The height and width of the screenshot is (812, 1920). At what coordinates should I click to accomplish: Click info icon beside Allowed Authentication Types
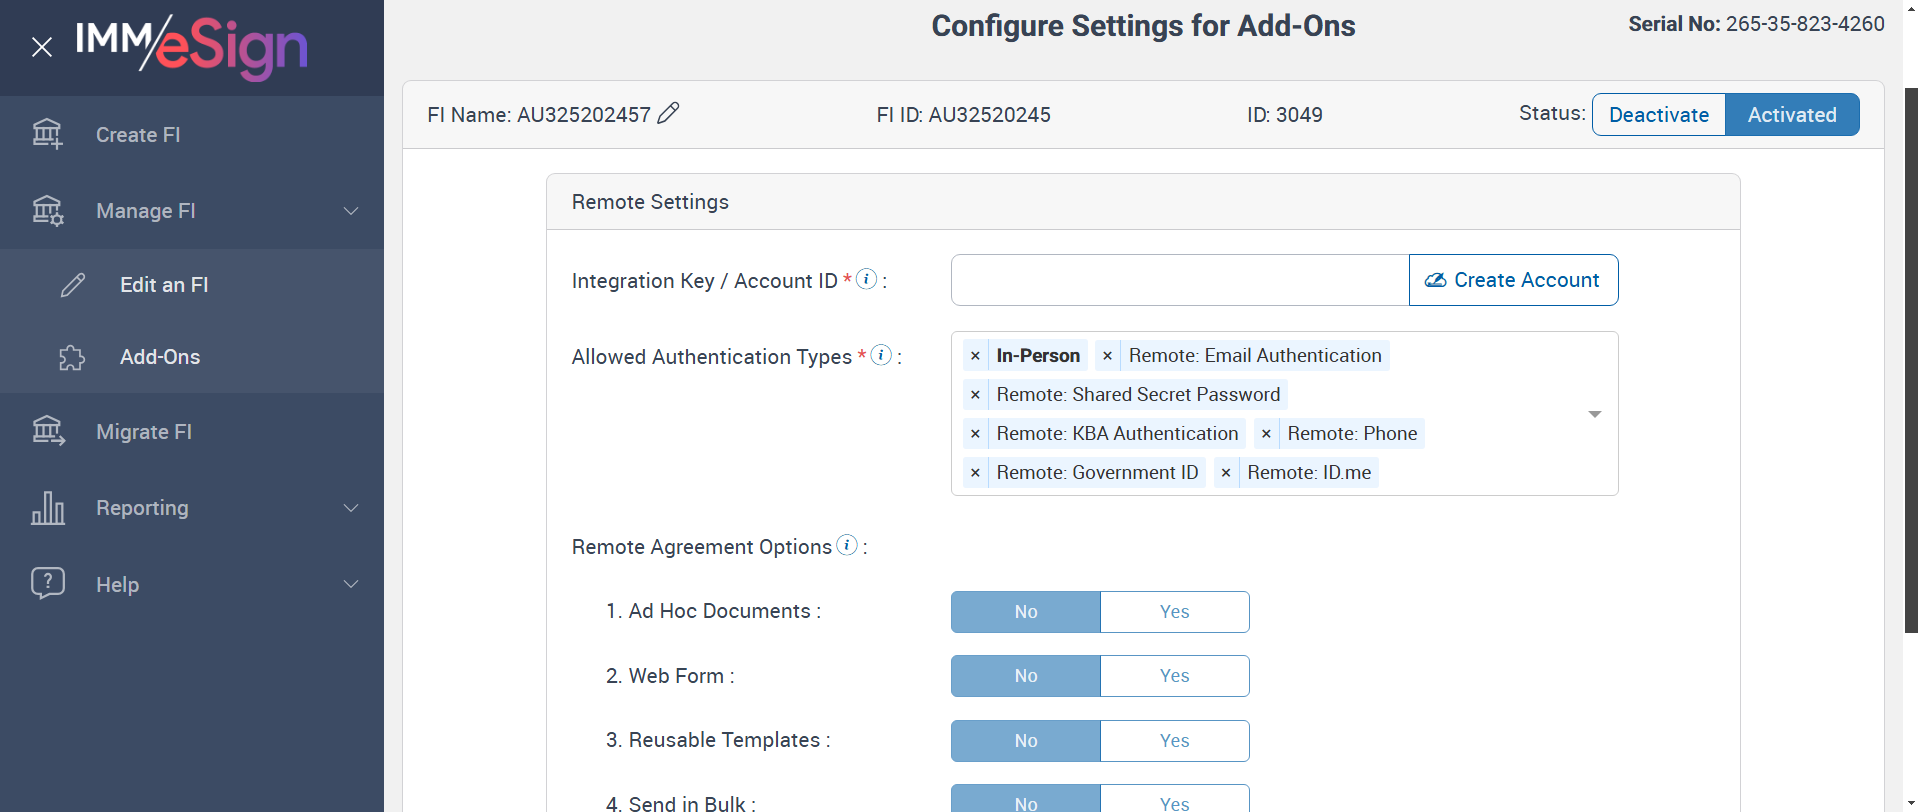click(x=881, y=355)
